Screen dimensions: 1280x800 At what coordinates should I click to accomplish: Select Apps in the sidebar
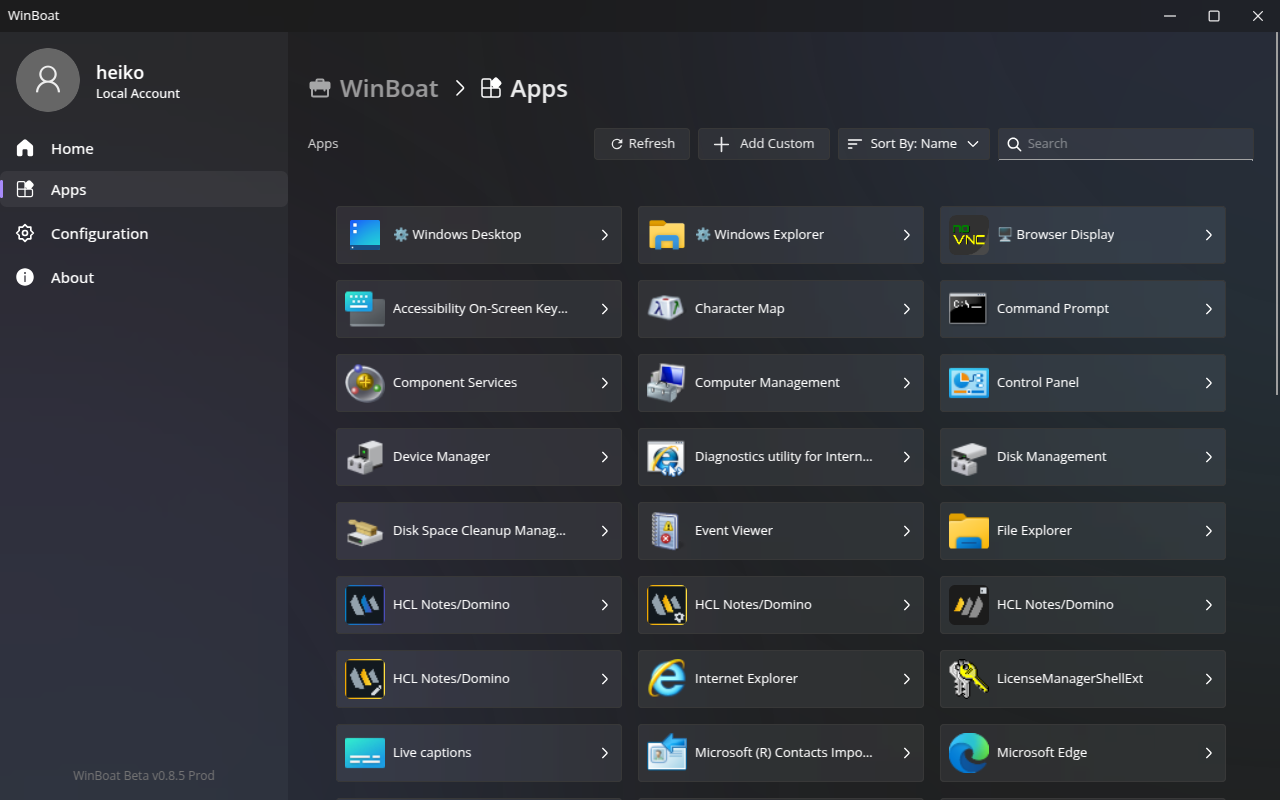coord(144,190)
